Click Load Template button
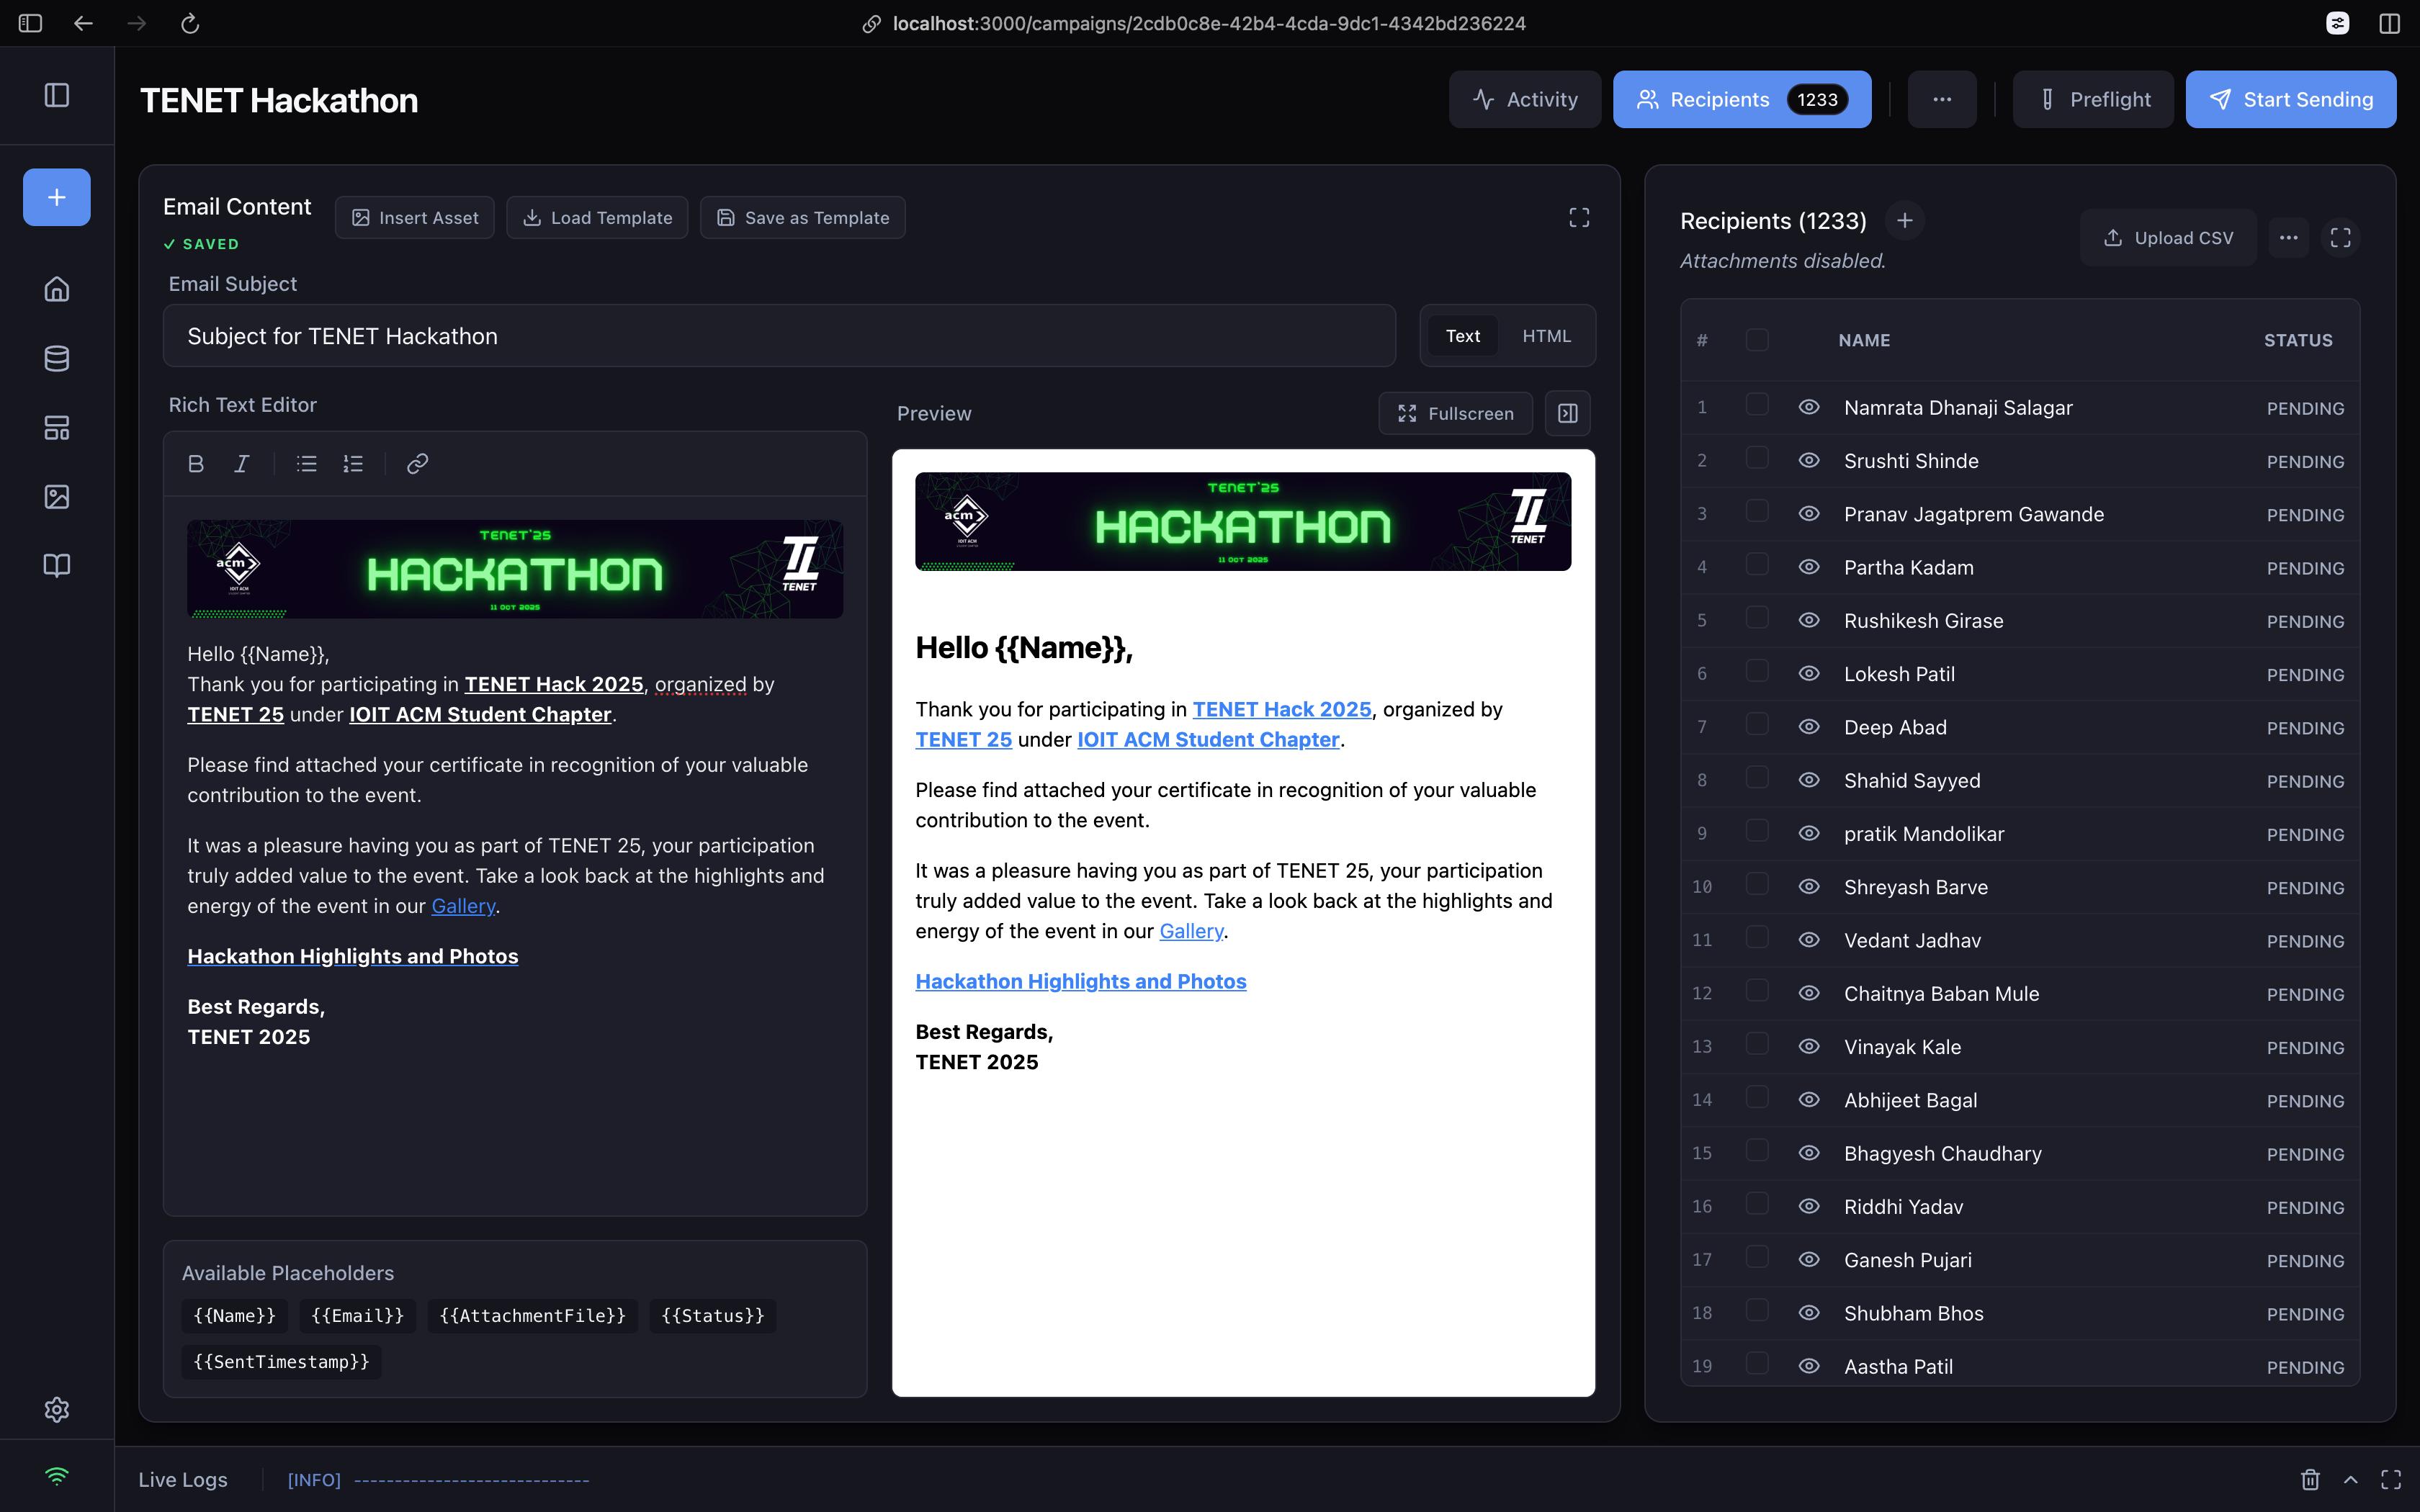This screenshot has height=1512, width=2420. coord(597,218)
